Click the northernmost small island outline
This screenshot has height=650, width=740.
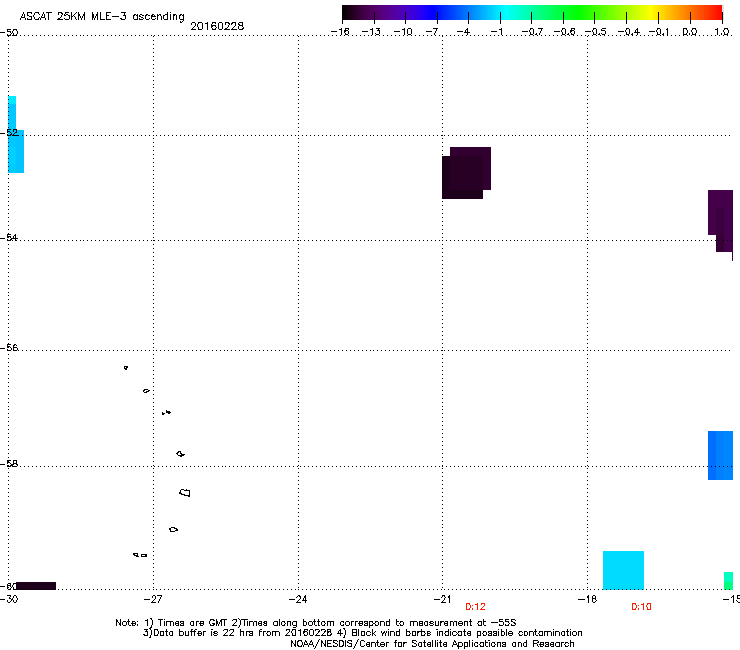pos(126,367)
